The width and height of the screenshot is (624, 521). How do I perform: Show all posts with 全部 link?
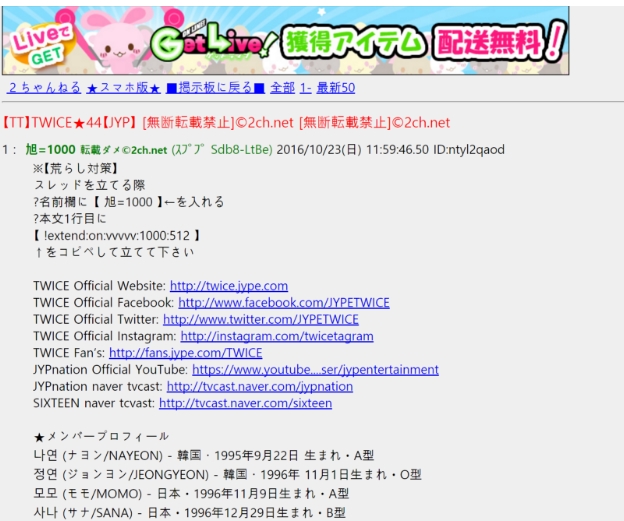282,88
